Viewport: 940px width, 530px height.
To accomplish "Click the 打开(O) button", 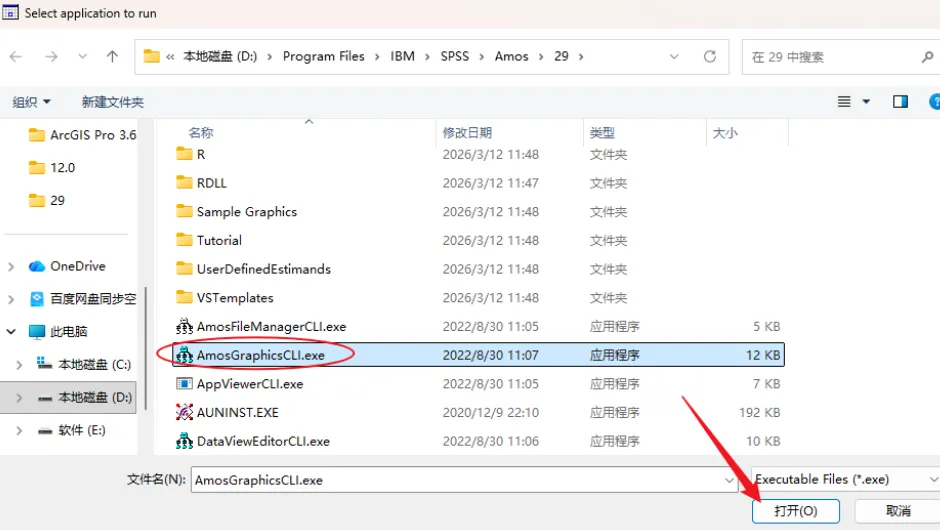I will click(796, 511).
